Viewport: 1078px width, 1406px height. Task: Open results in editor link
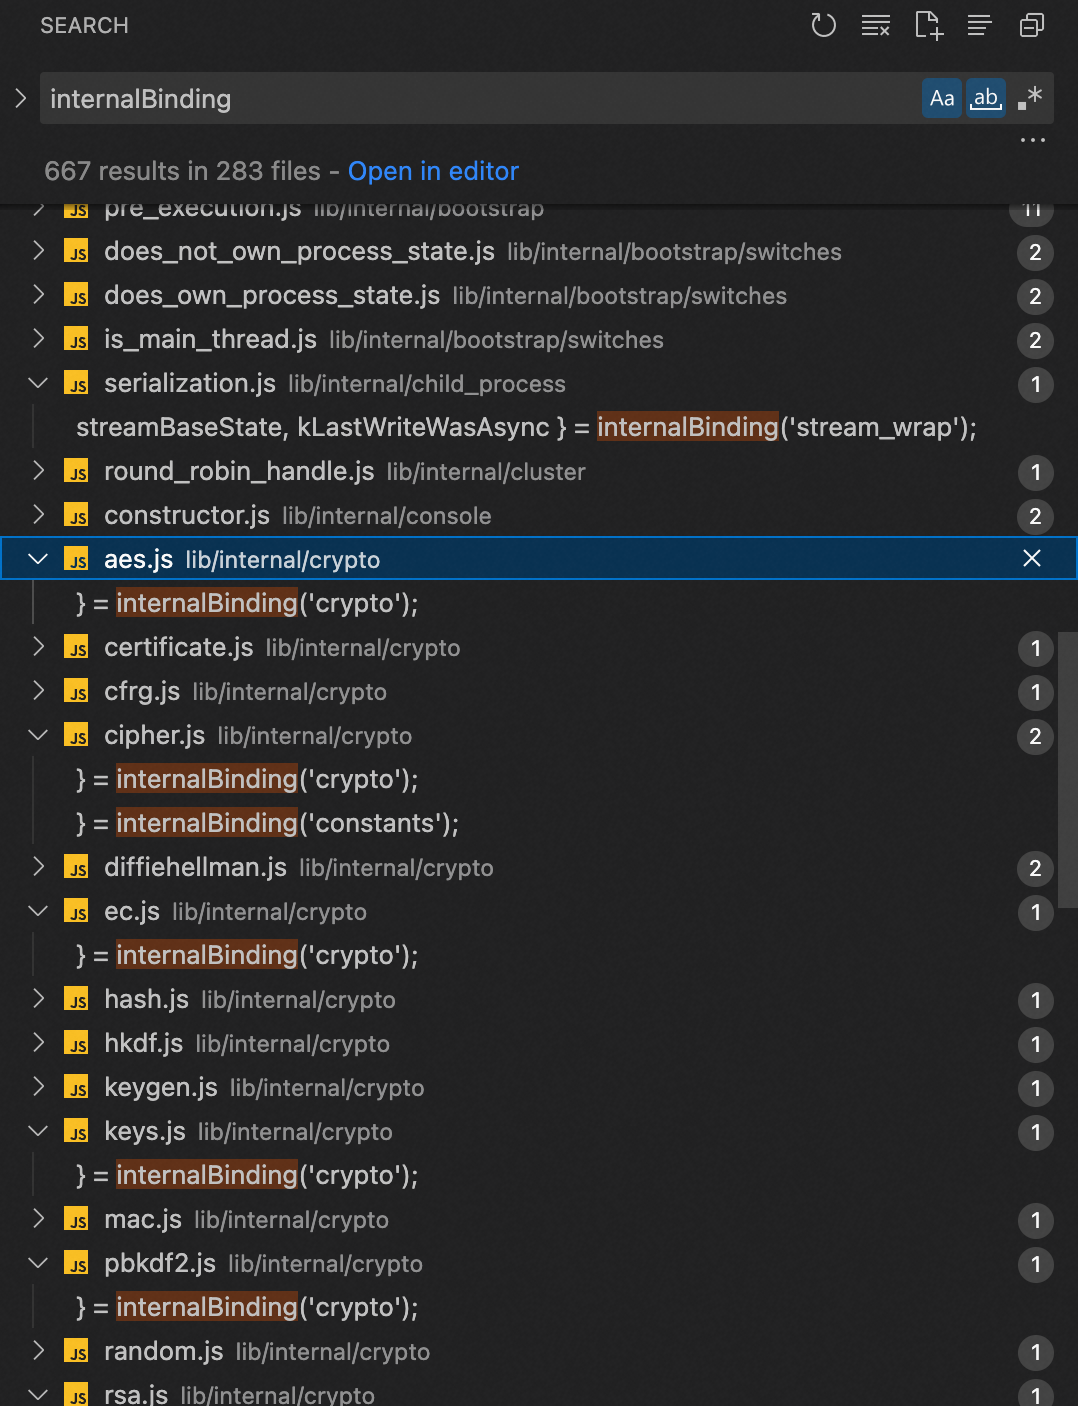click(x=433, y=171)
